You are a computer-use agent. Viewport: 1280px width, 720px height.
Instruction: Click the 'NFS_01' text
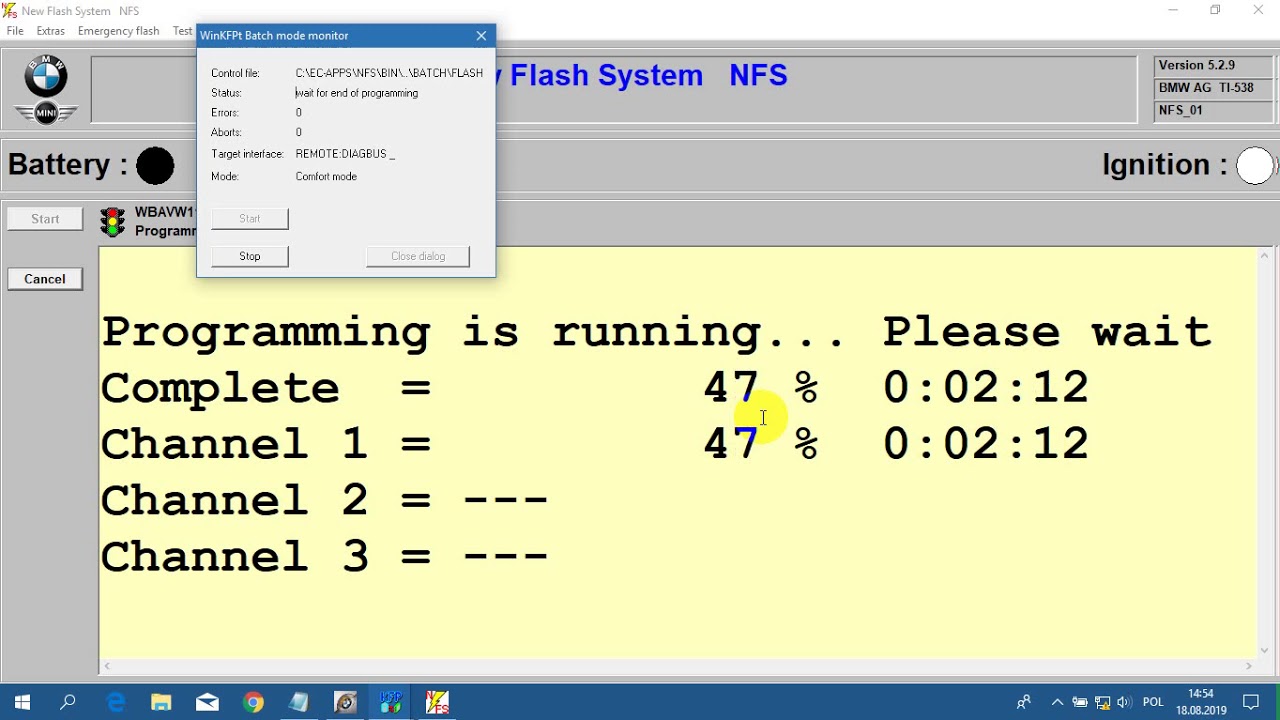[x=1181, y=111]
